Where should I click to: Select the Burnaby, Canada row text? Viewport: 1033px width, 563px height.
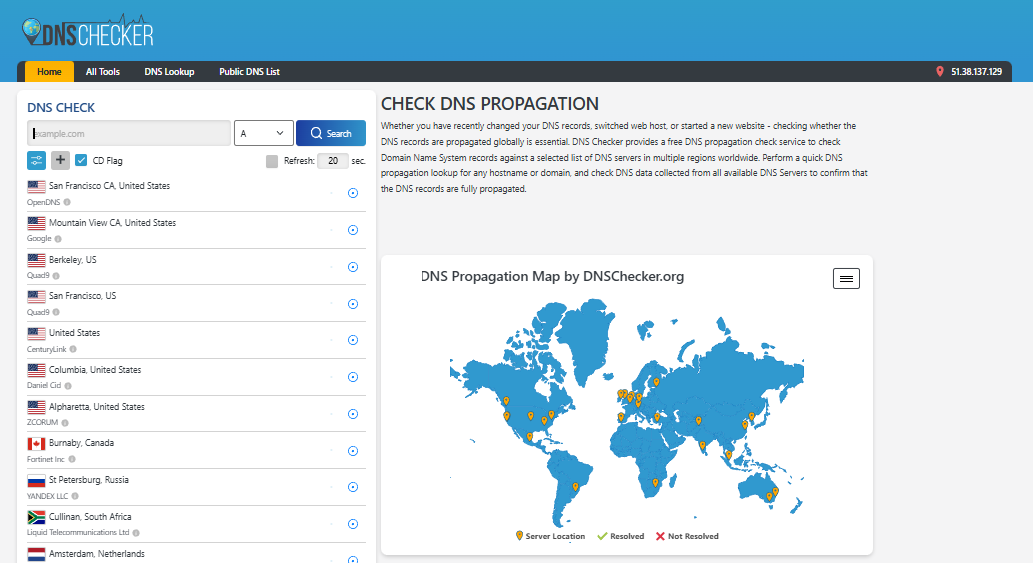point(81,443)
